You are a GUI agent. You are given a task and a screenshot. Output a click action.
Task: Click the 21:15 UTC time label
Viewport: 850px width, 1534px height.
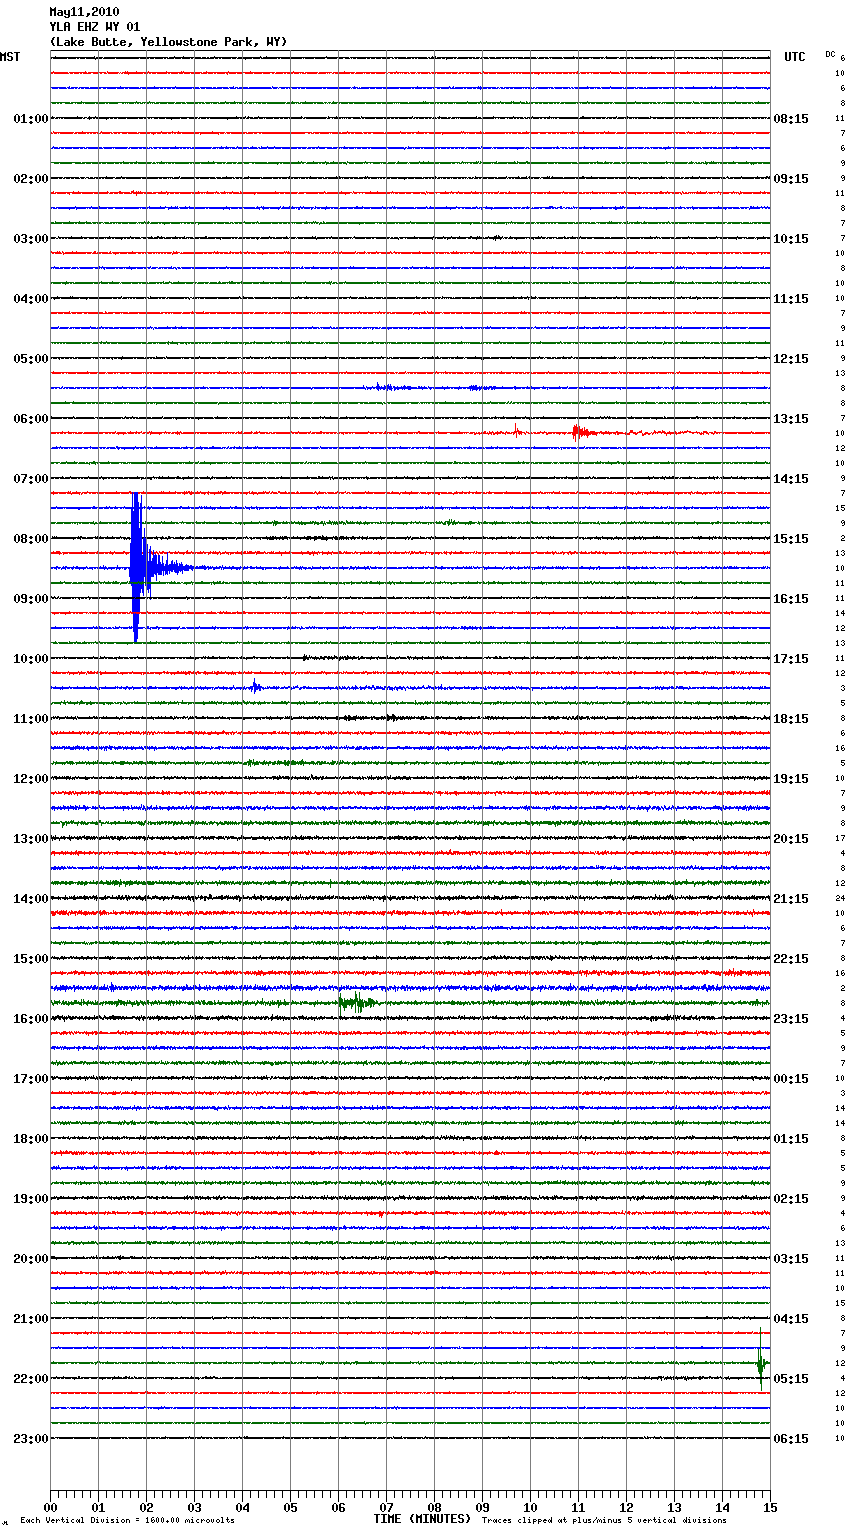[791, 899]
